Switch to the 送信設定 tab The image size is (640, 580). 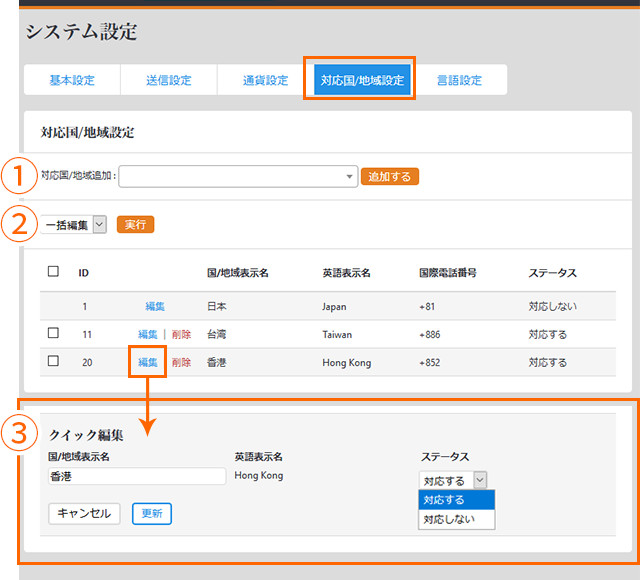[168, 80]
